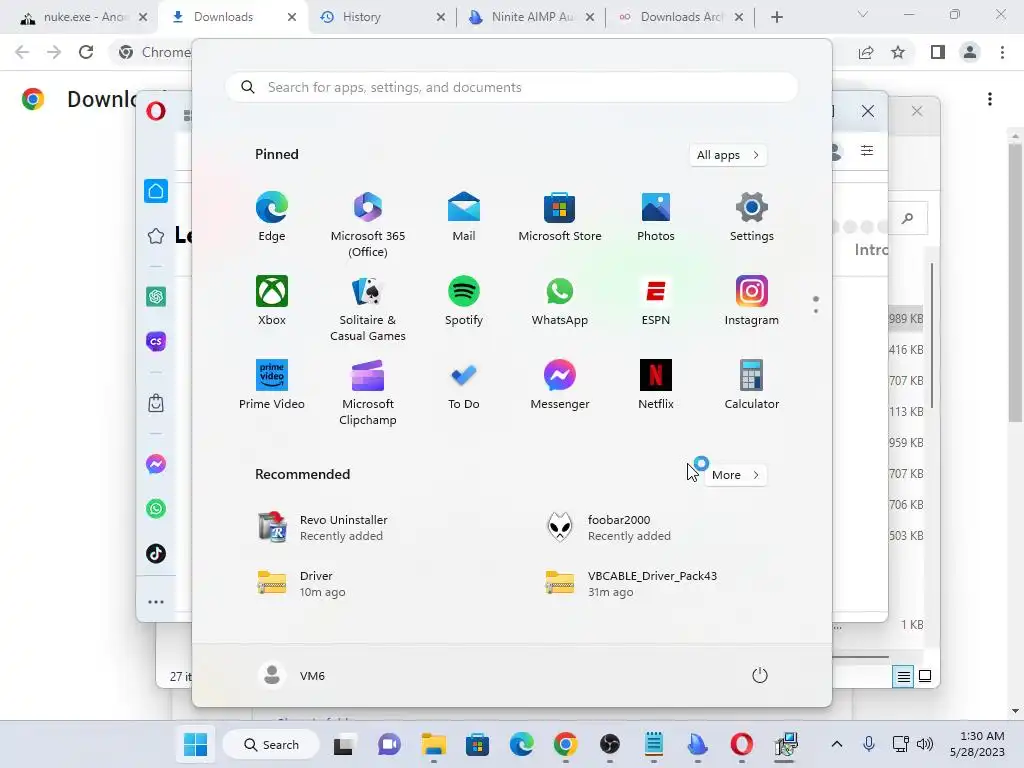
Task: Open Opera easy setup menu
Action: [x=867, y=151]
